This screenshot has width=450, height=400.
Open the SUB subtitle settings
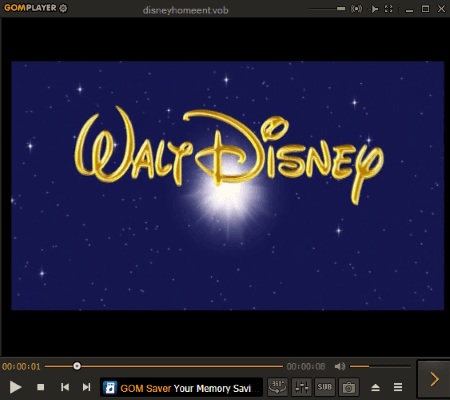[325, 387]
